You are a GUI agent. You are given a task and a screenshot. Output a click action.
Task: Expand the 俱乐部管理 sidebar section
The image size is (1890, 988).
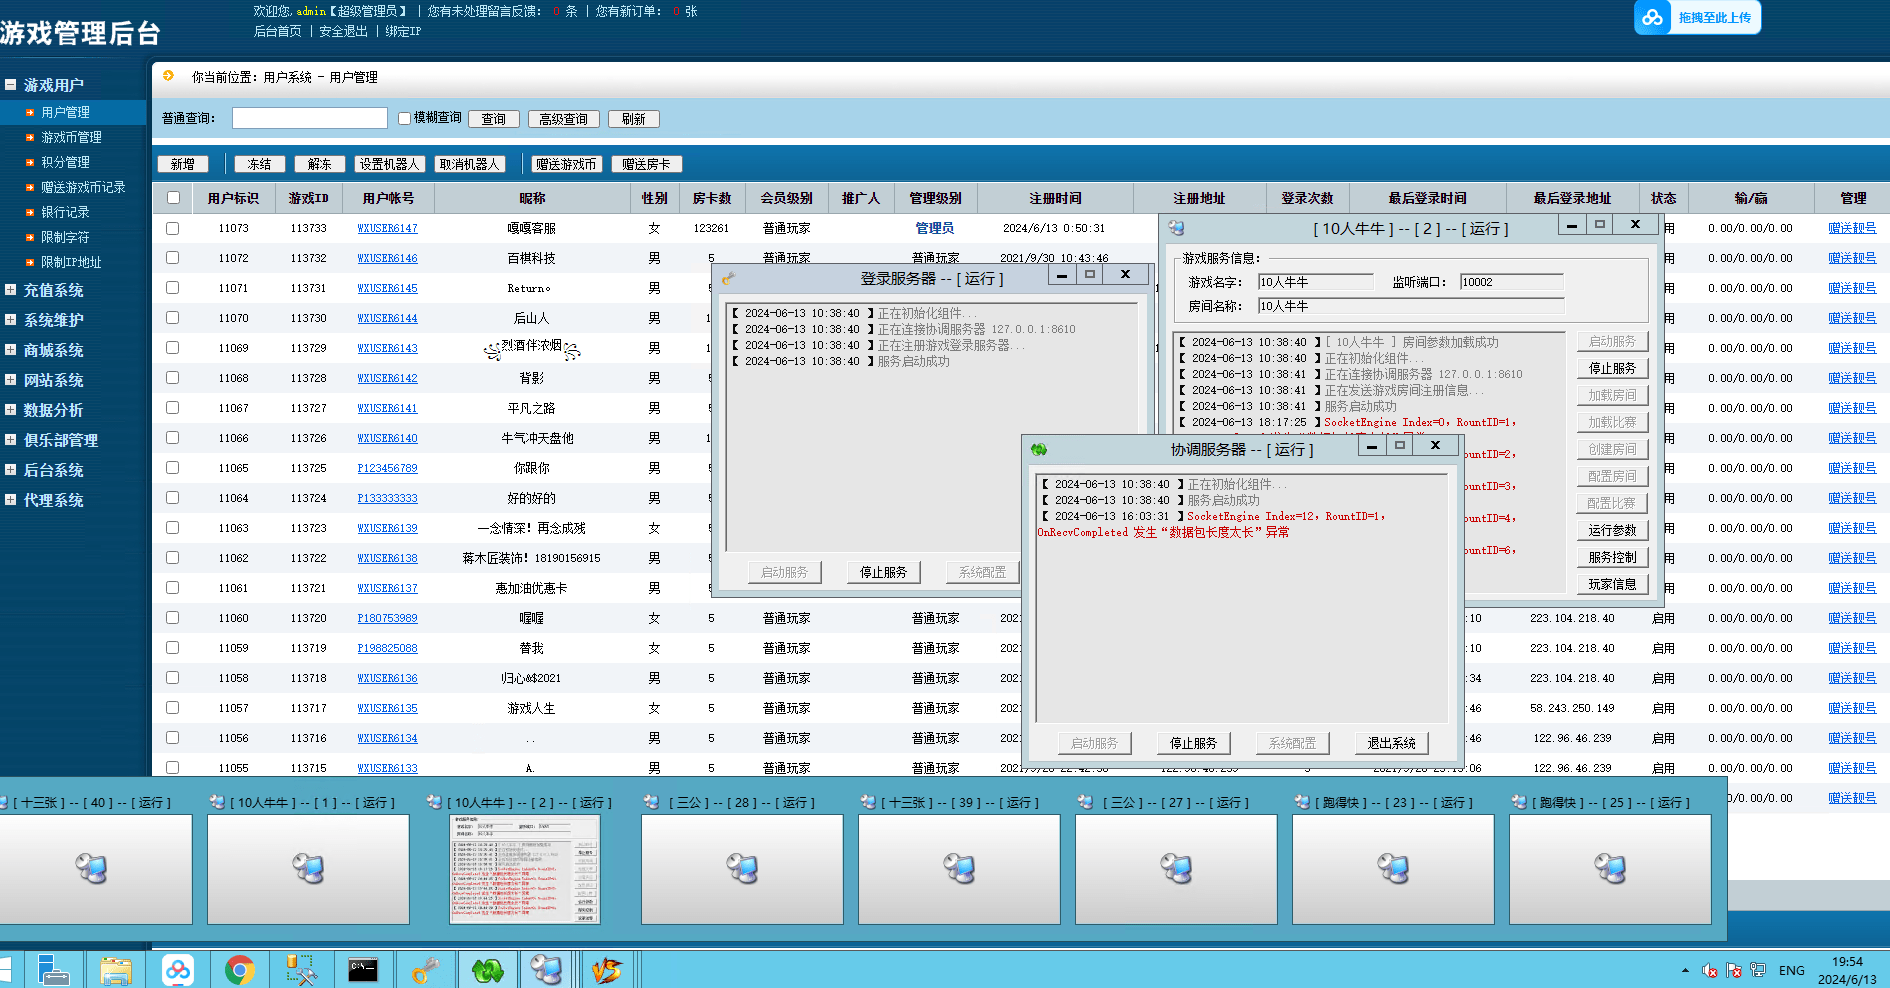click(10, 440)
